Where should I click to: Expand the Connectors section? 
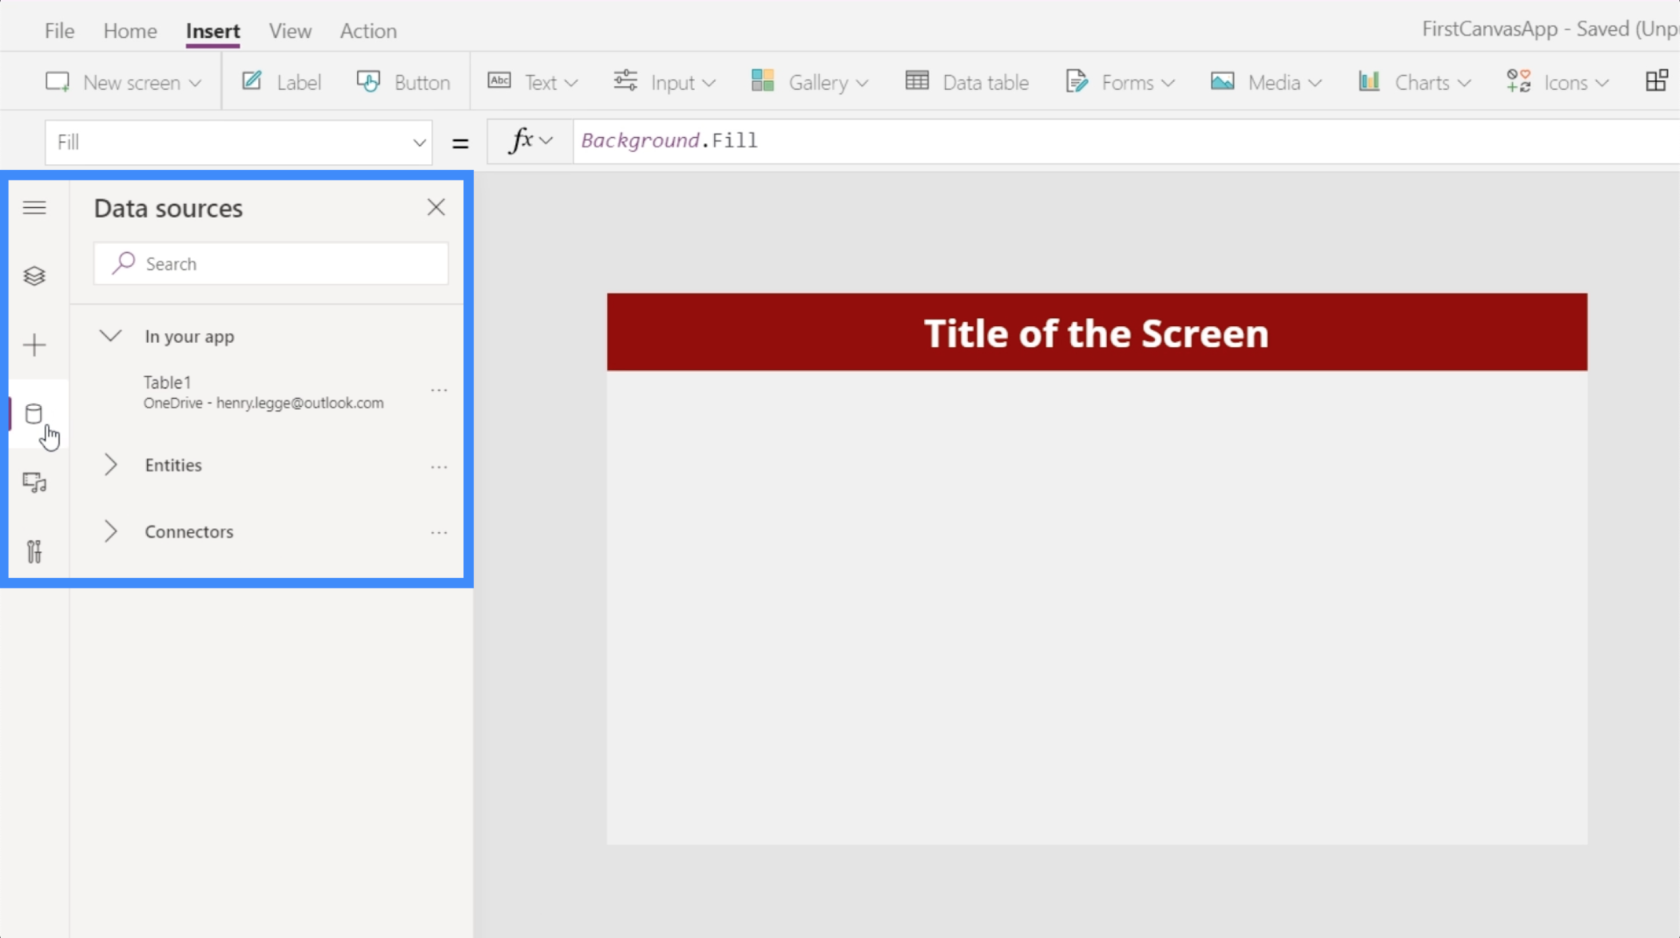coord(110,531)
